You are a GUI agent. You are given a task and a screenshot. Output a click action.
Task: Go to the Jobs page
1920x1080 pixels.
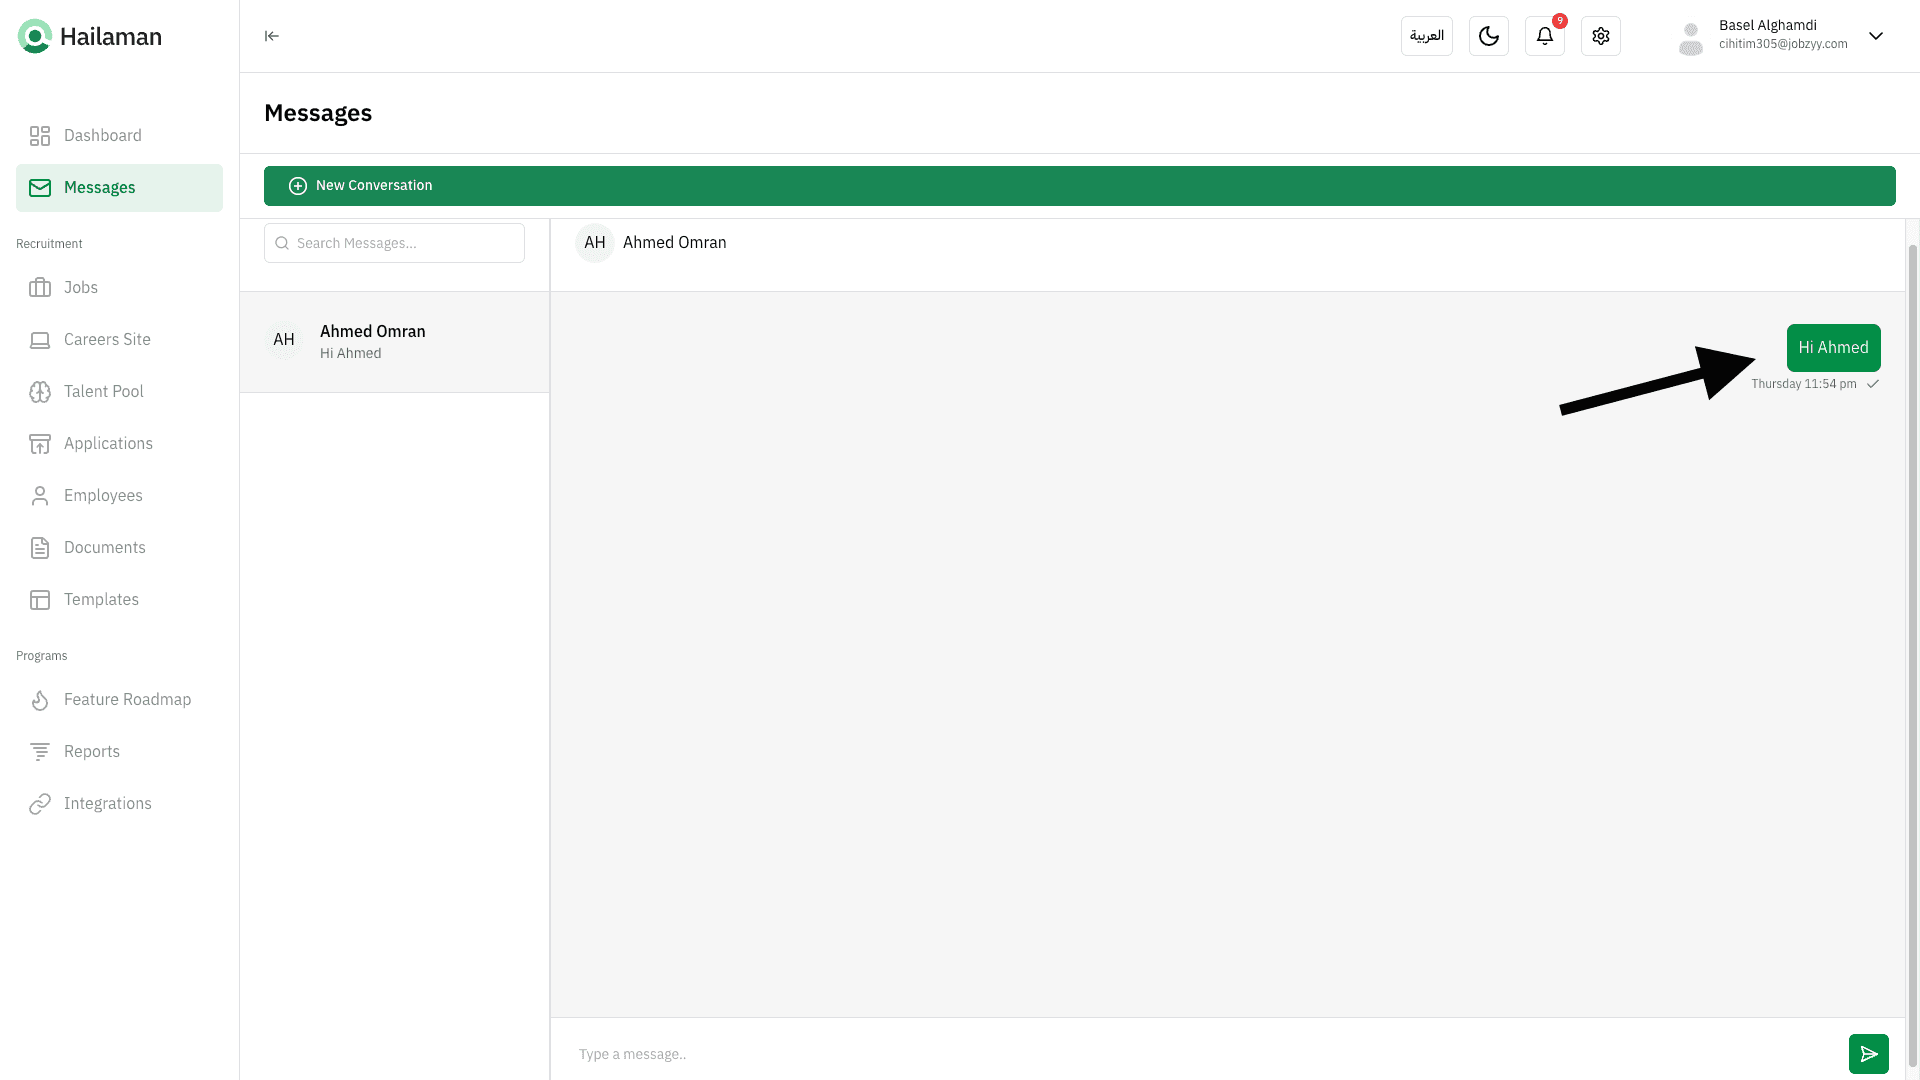coord(81,287)
